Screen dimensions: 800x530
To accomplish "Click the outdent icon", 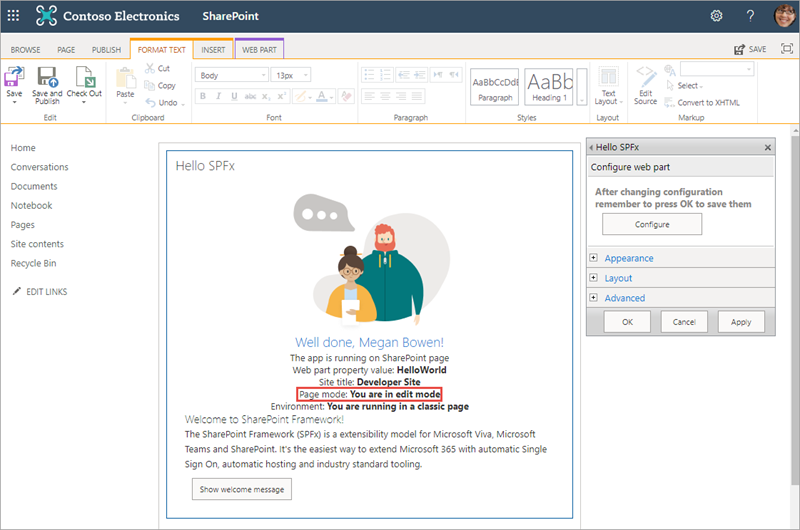I will click(404, 75).
